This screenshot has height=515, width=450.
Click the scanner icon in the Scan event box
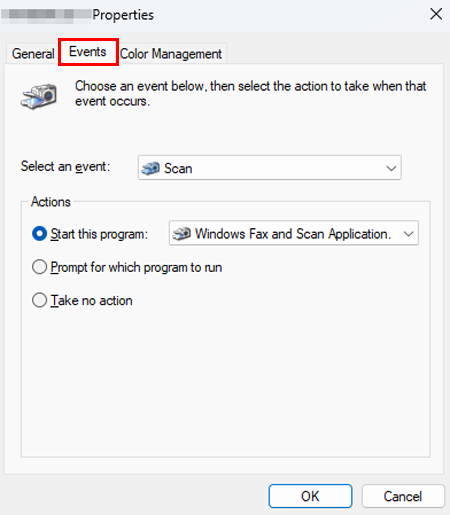click(x=150, y=168)
